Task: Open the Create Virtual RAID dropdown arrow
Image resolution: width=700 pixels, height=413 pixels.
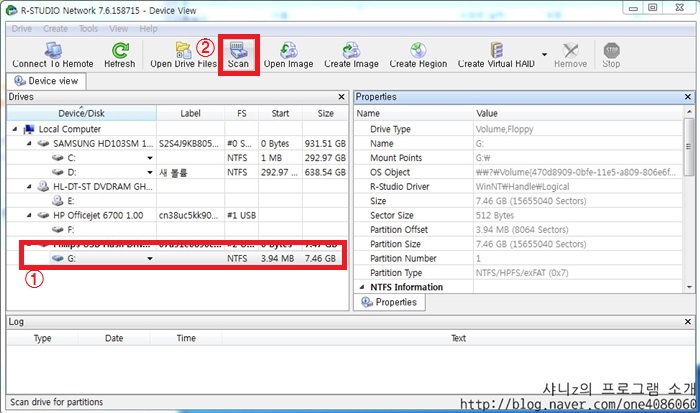Action: 544,54
